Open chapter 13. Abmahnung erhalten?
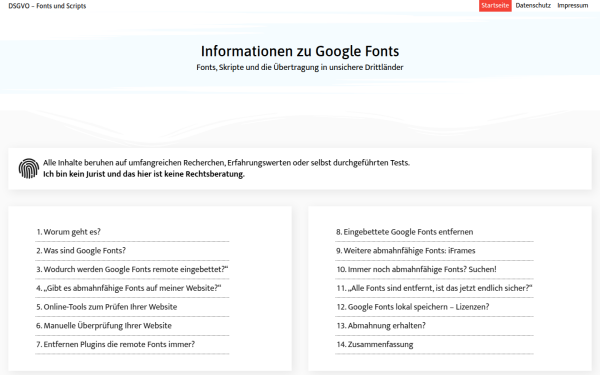The image size is (600, 375). click(381, 326)
